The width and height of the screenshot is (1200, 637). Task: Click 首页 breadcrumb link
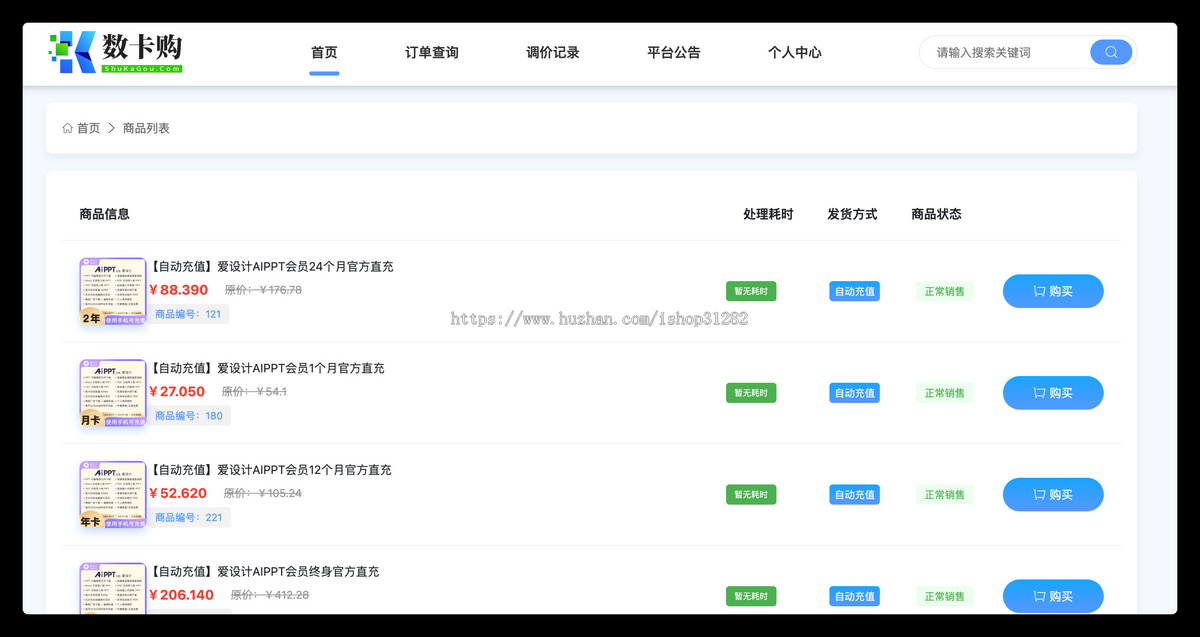[x=89, y=128]
